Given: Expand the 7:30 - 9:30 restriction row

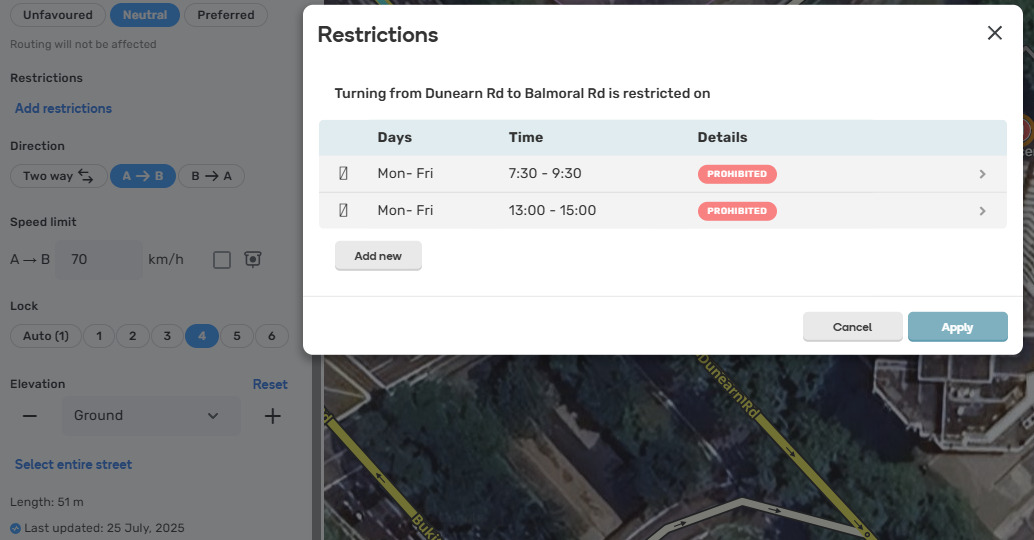Looking at the screenshot, I should pyautogui.click(x=982, y=174).
